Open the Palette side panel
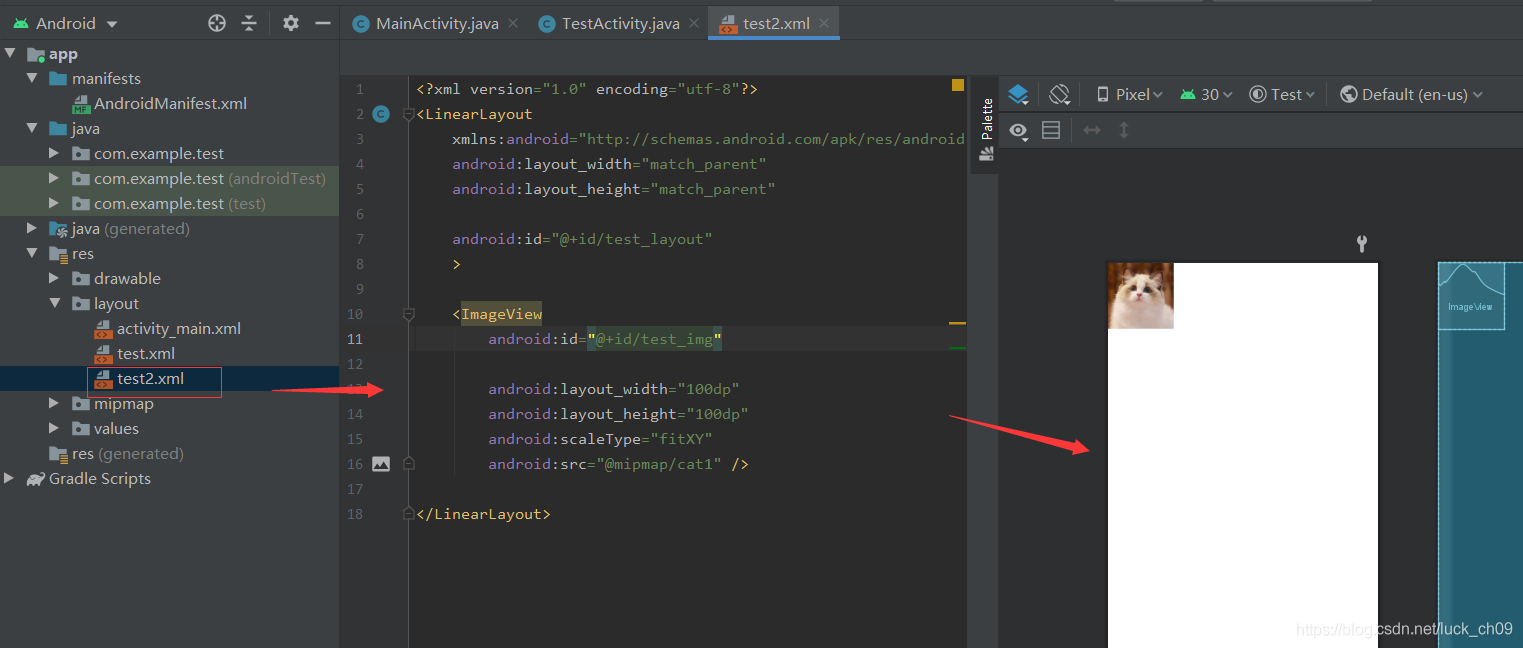This screenshot has width=1523, height=648. tap(986, 129)
